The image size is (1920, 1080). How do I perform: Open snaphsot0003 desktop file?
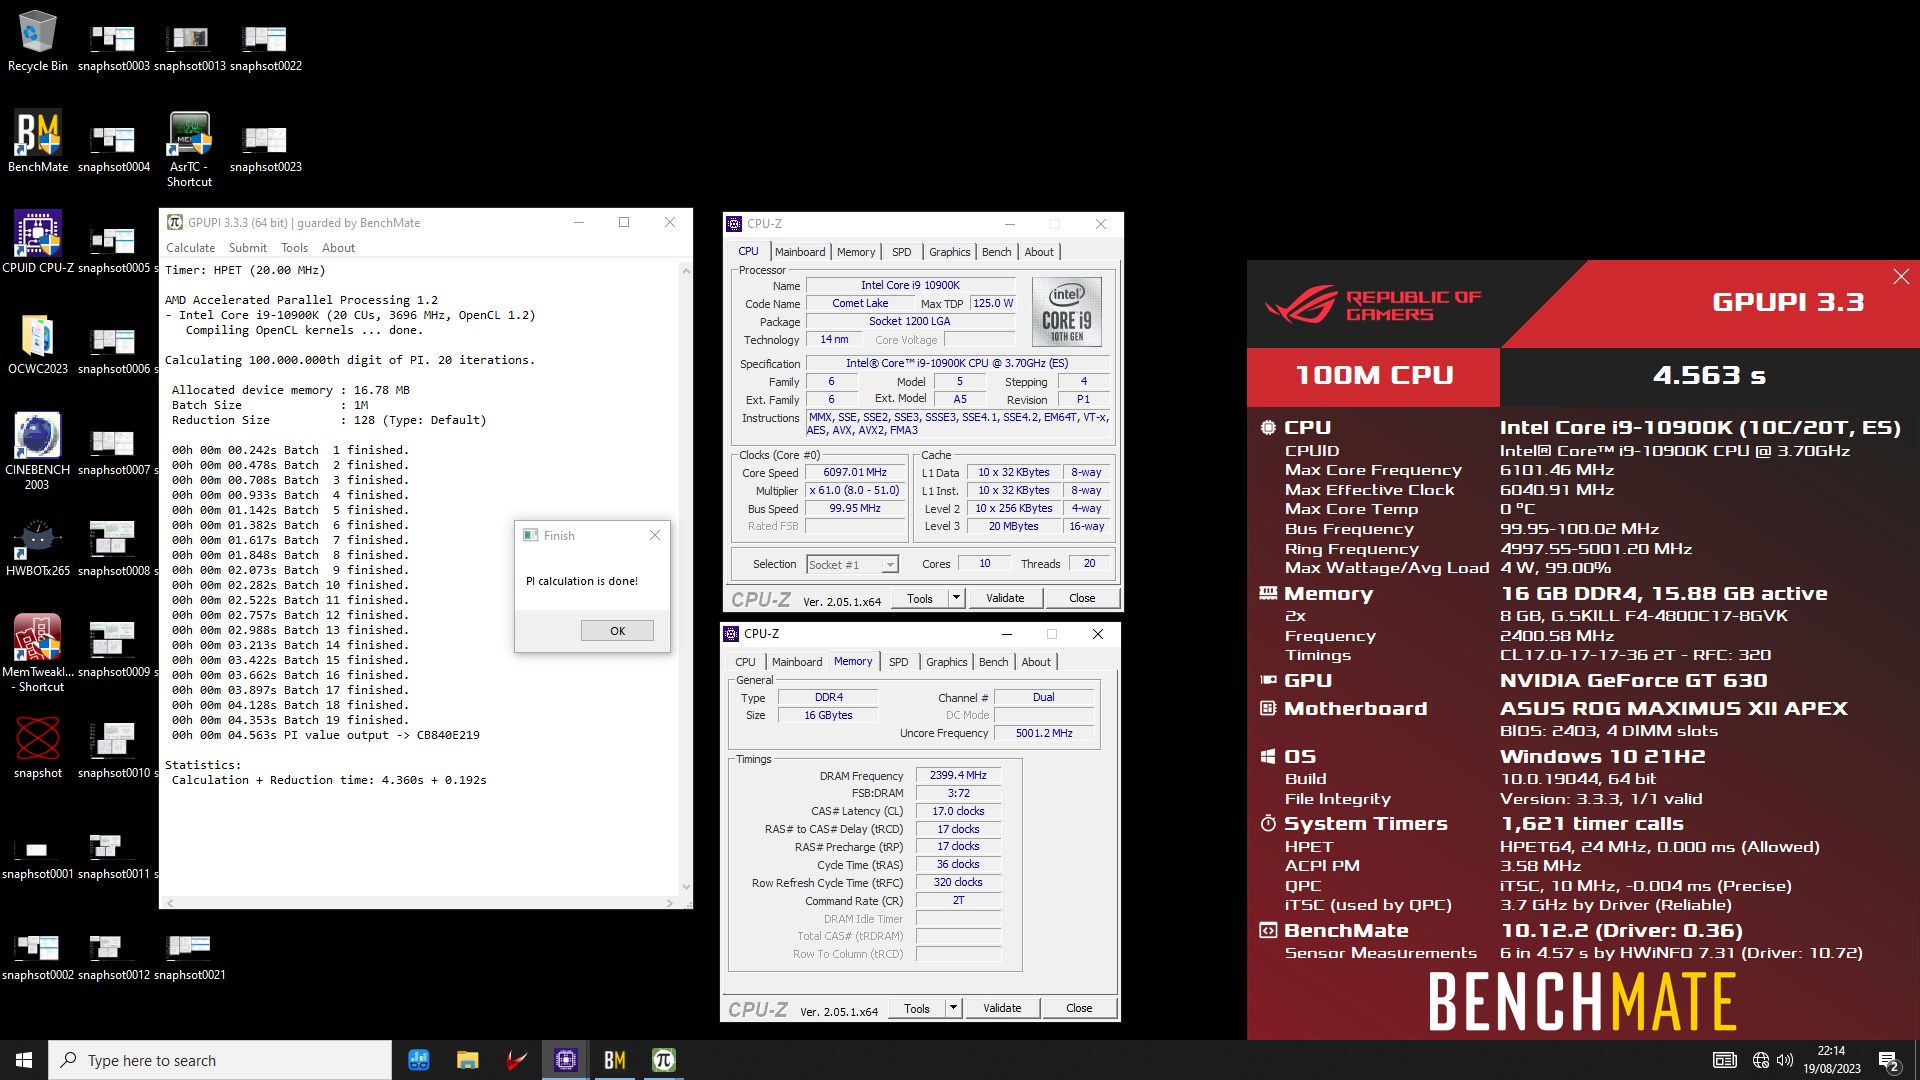click(113, 48)
